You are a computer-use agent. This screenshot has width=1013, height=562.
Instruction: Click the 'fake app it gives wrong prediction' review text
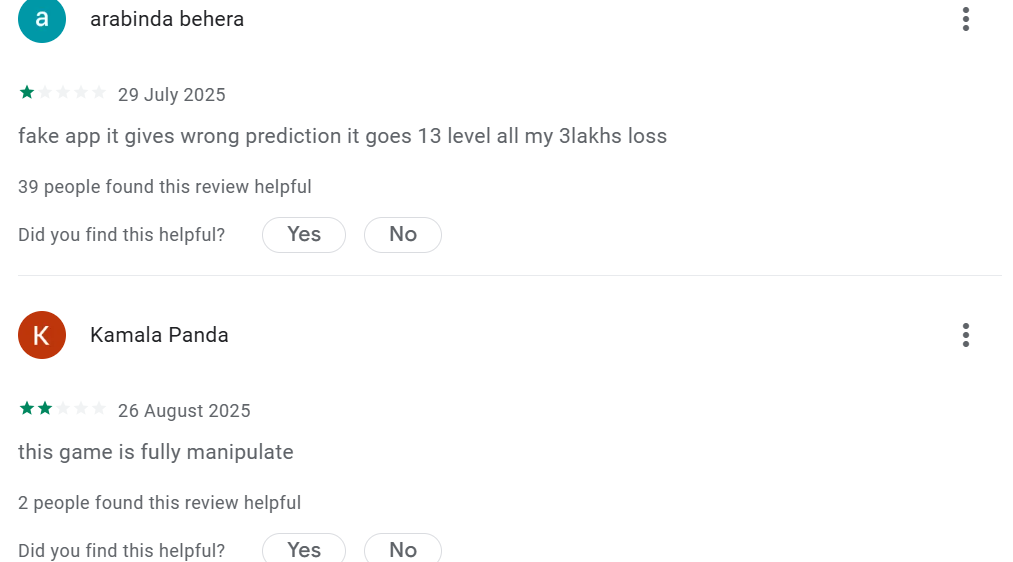[x=342, y=136]
